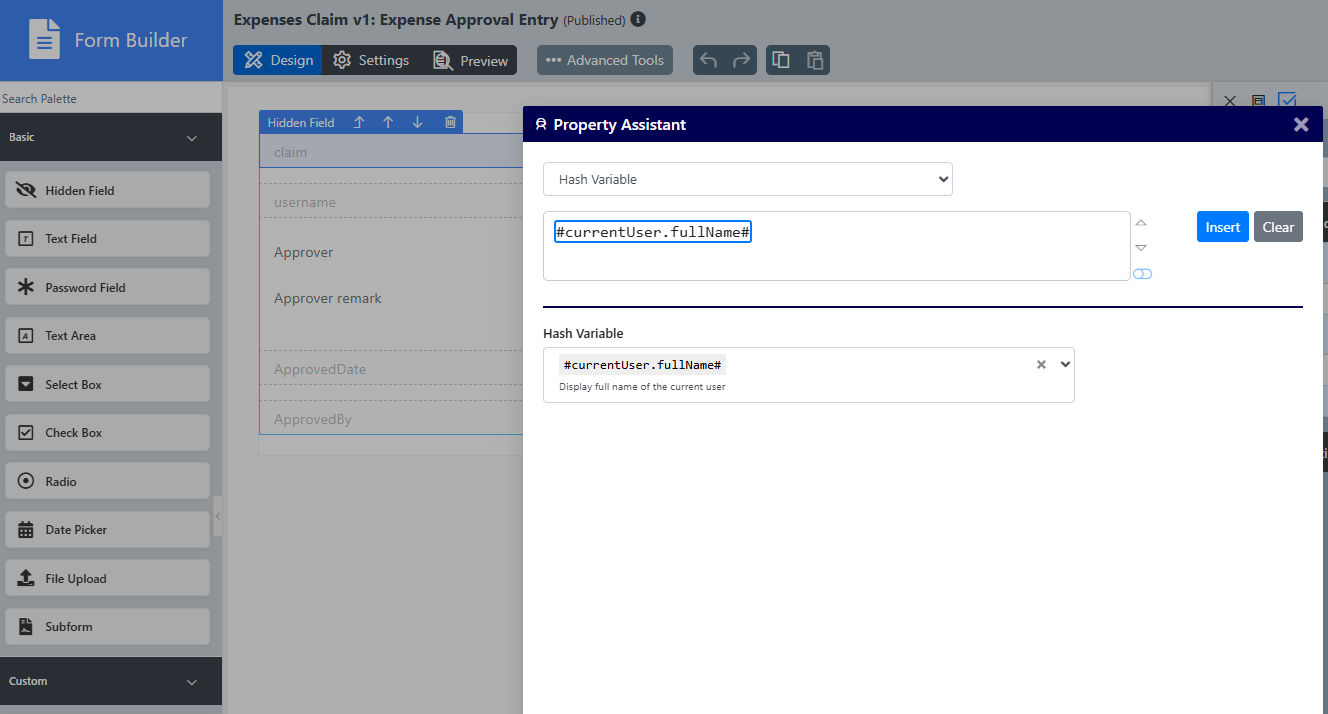Toggle the small switch below the editor arrows
This screenshot has height=714, width=1328.
[x=1142, y=274]
